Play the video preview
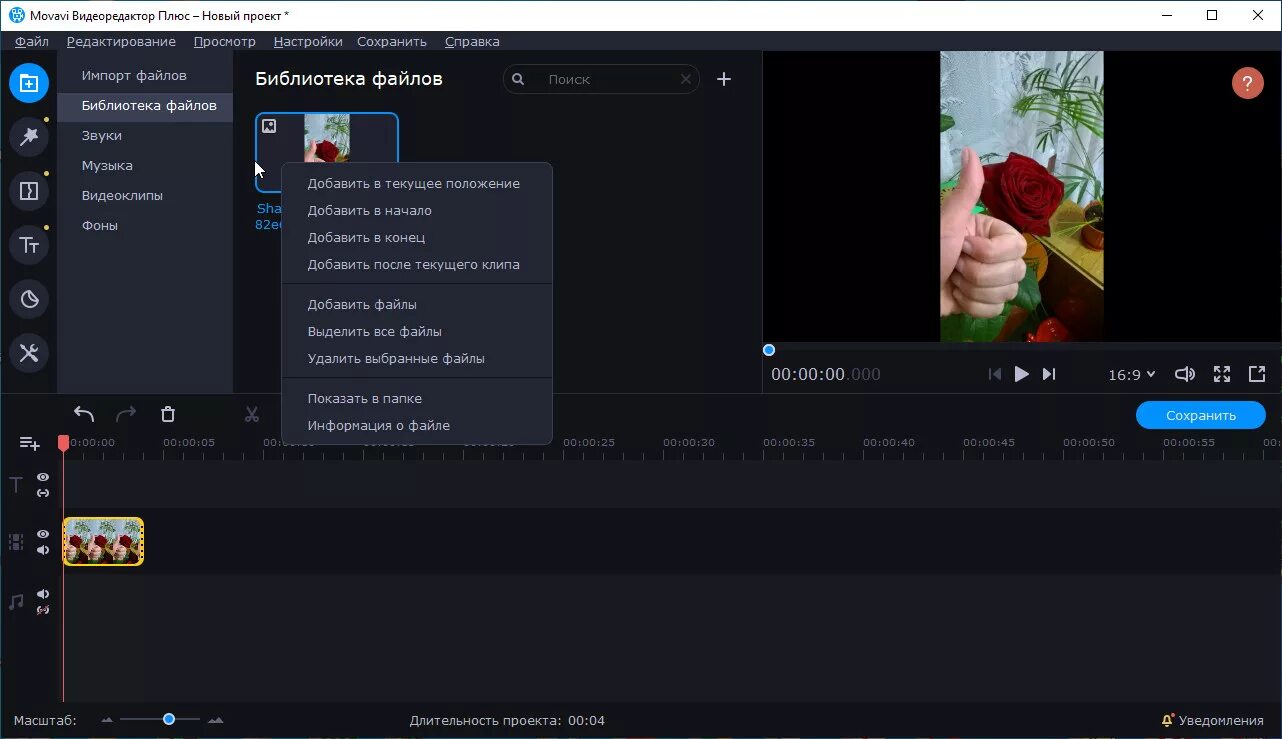 [x=1021, y=374]
